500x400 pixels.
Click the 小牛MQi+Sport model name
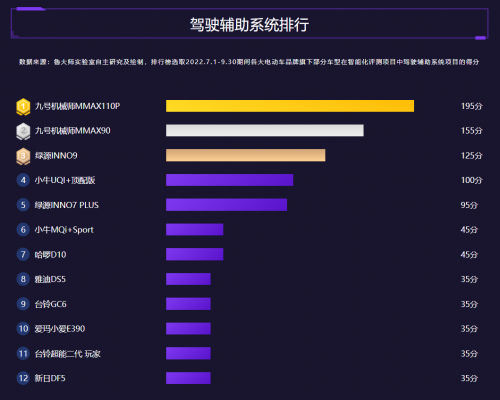64,230
